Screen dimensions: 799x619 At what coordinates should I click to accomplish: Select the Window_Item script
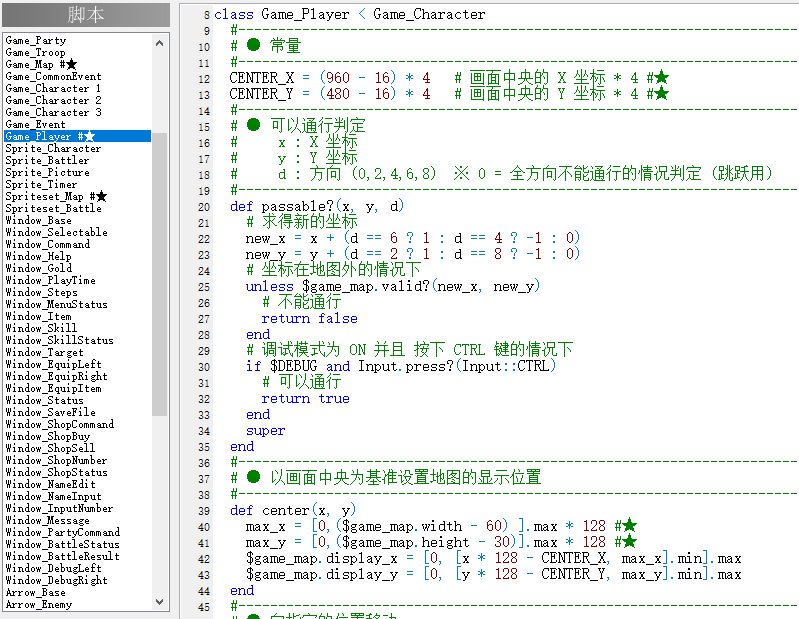point(38,316)
